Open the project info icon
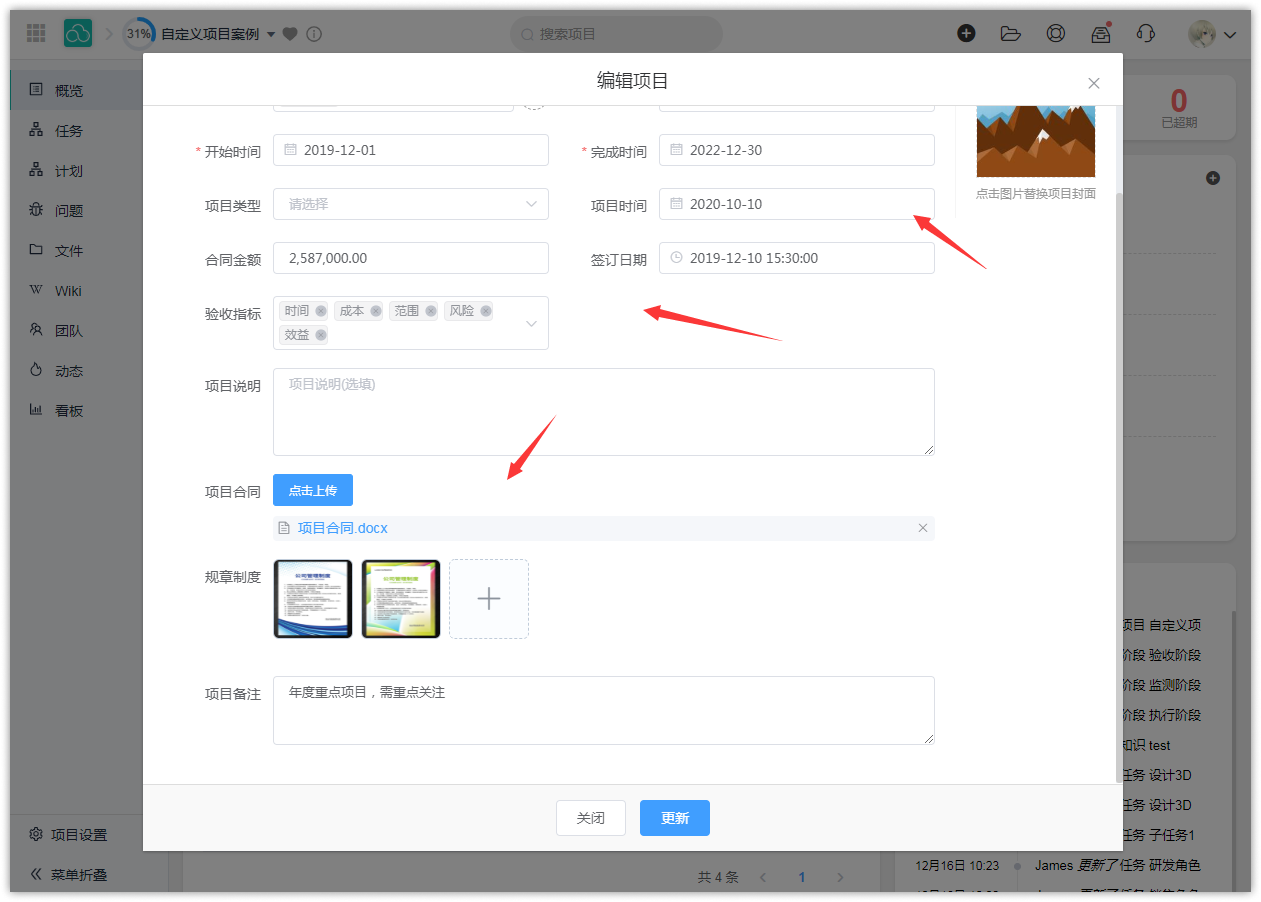Viewport: 1261px width, 902px height. tap(314, 34)
